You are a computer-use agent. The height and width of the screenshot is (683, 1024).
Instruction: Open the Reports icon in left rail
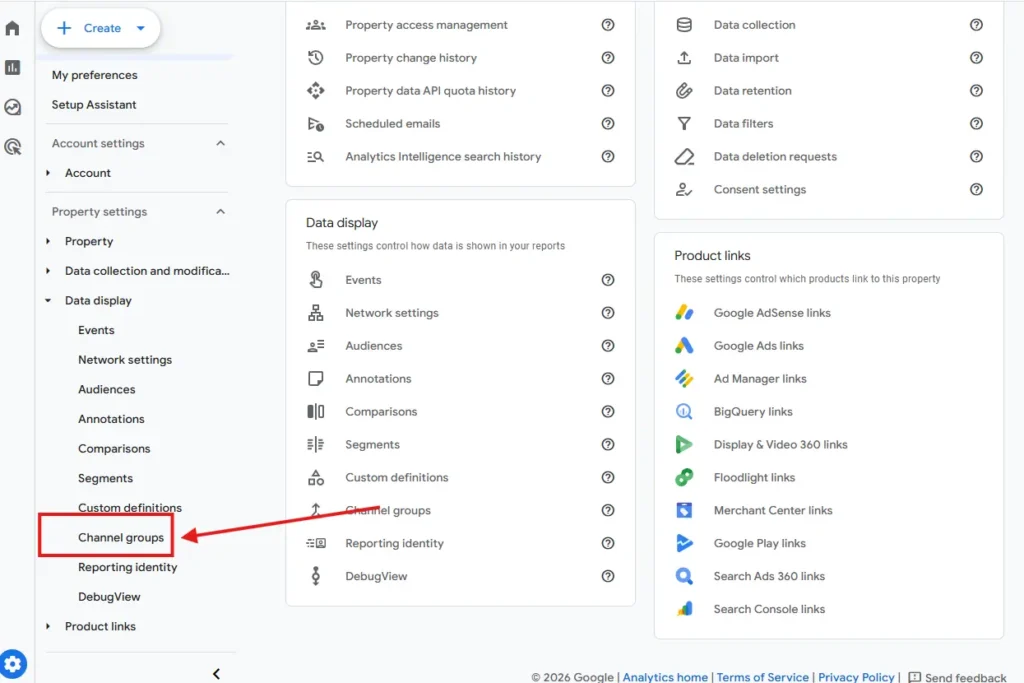click(13, 68)
